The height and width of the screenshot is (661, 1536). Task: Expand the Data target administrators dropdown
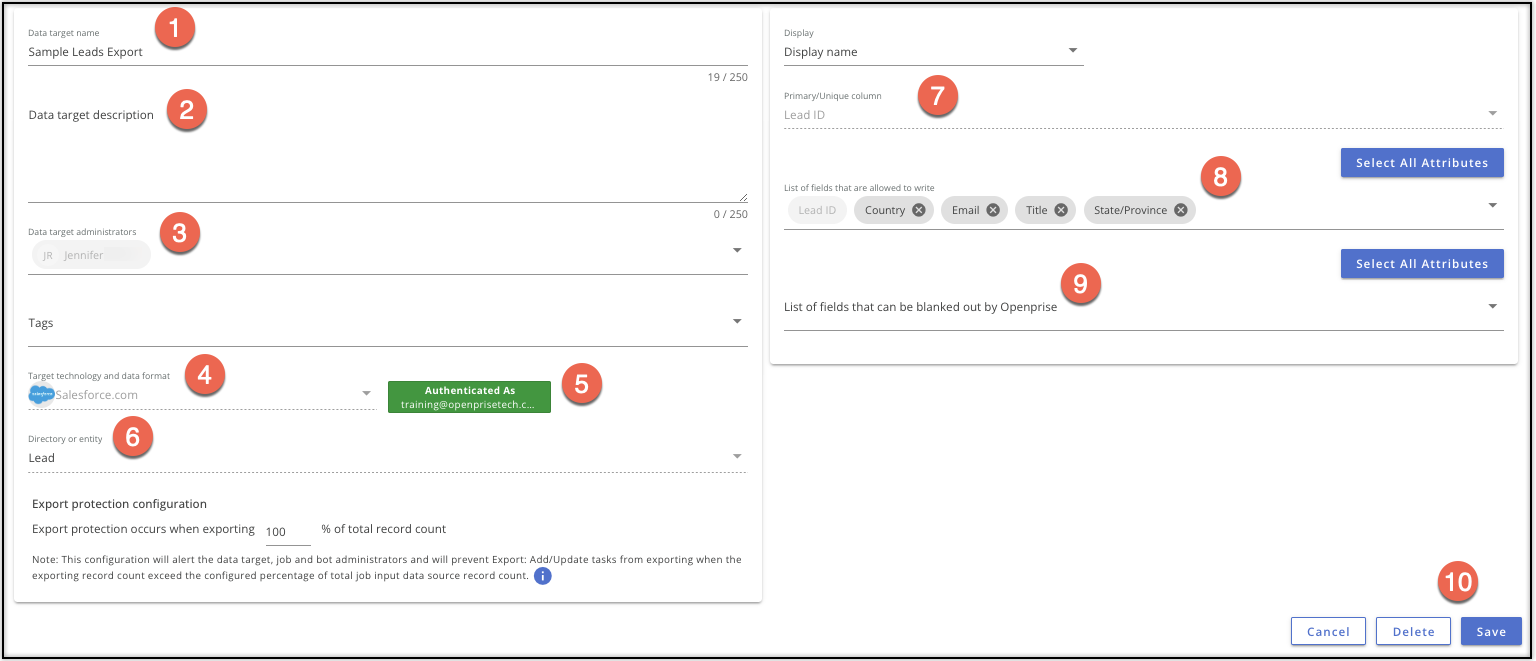737,250
